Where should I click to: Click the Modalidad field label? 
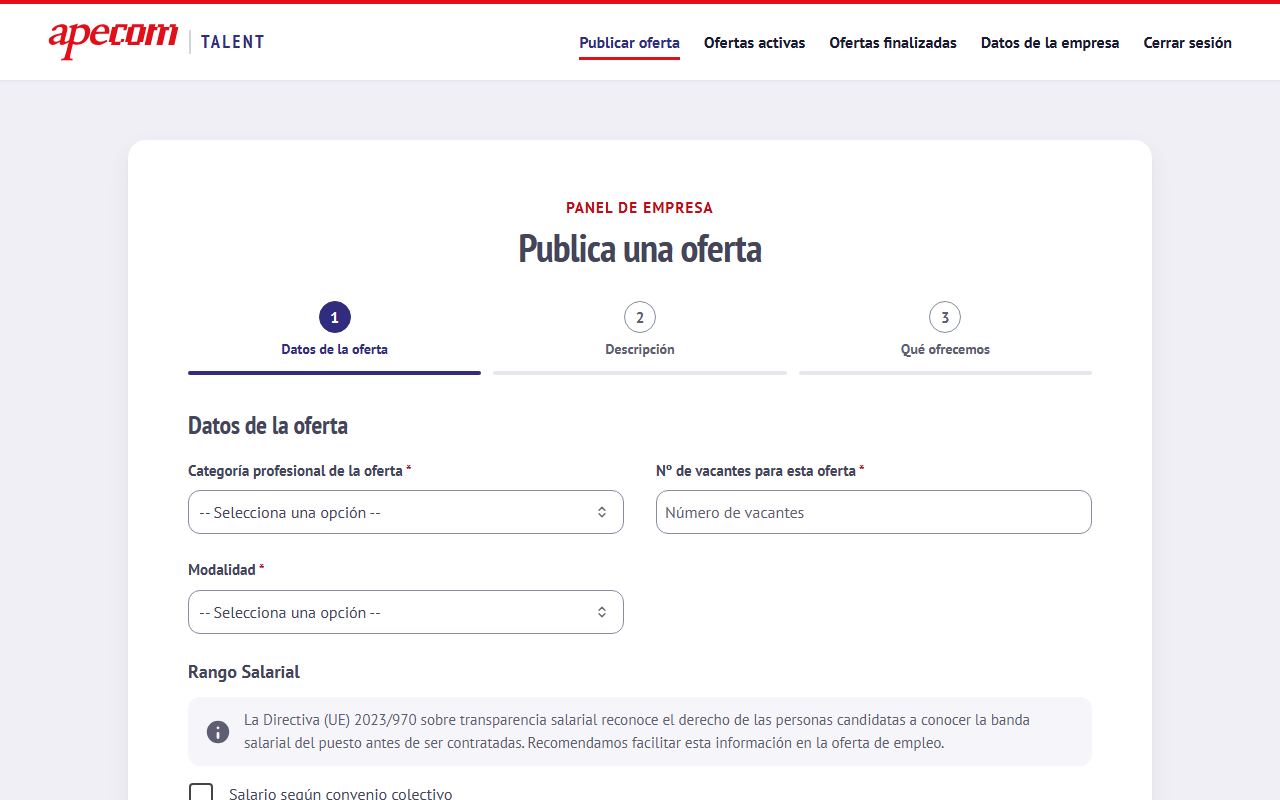pyautogui.click(x=226, y=570)
